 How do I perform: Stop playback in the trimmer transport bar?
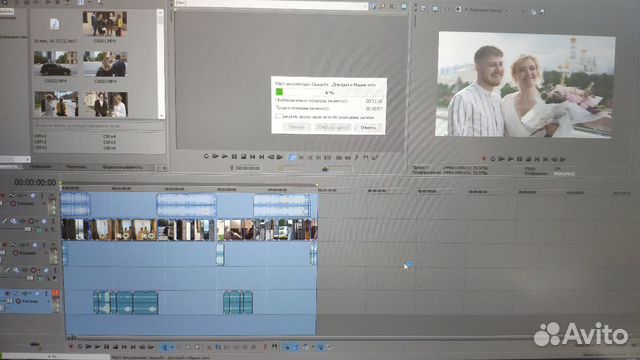click(243, 157)
